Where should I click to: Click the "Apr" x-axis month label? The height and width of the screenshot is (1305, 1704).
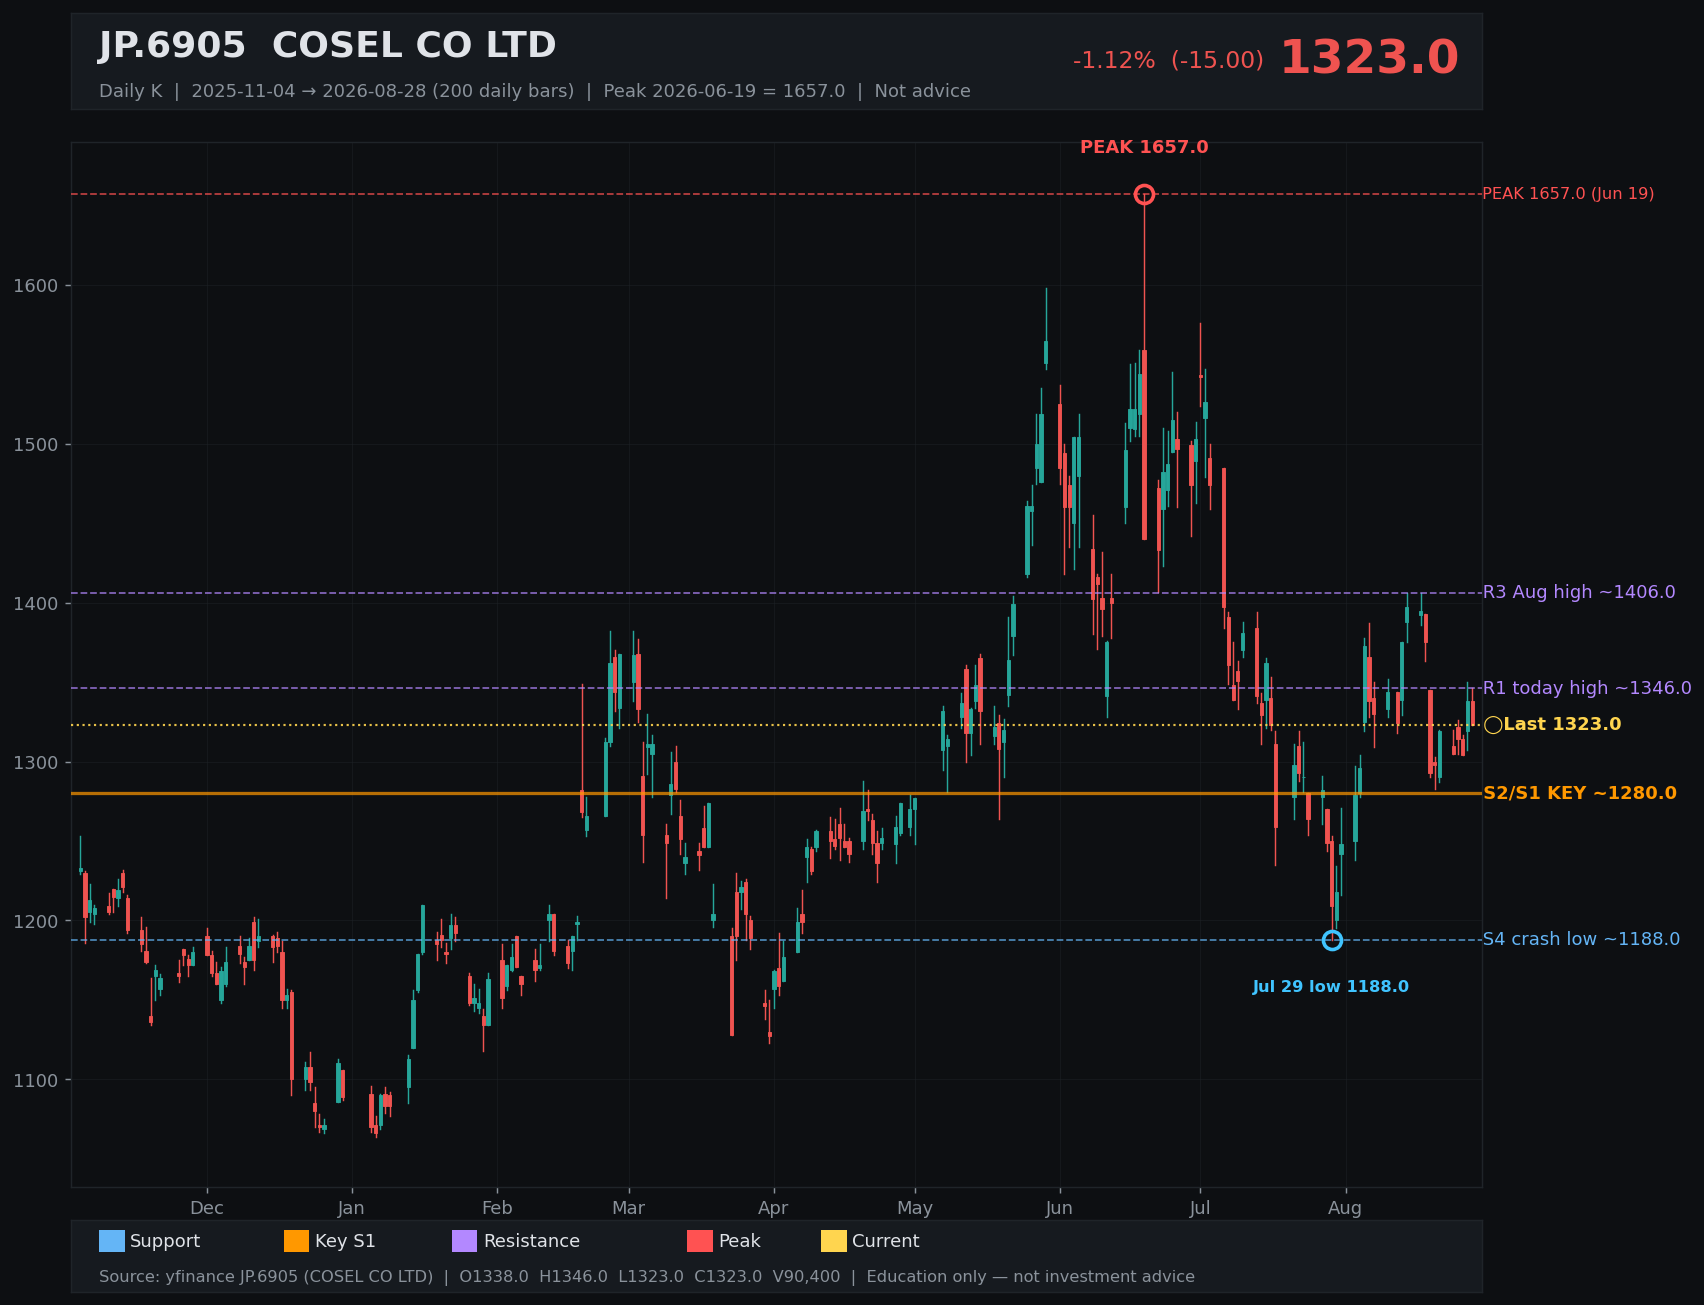tap(773, 1208)
